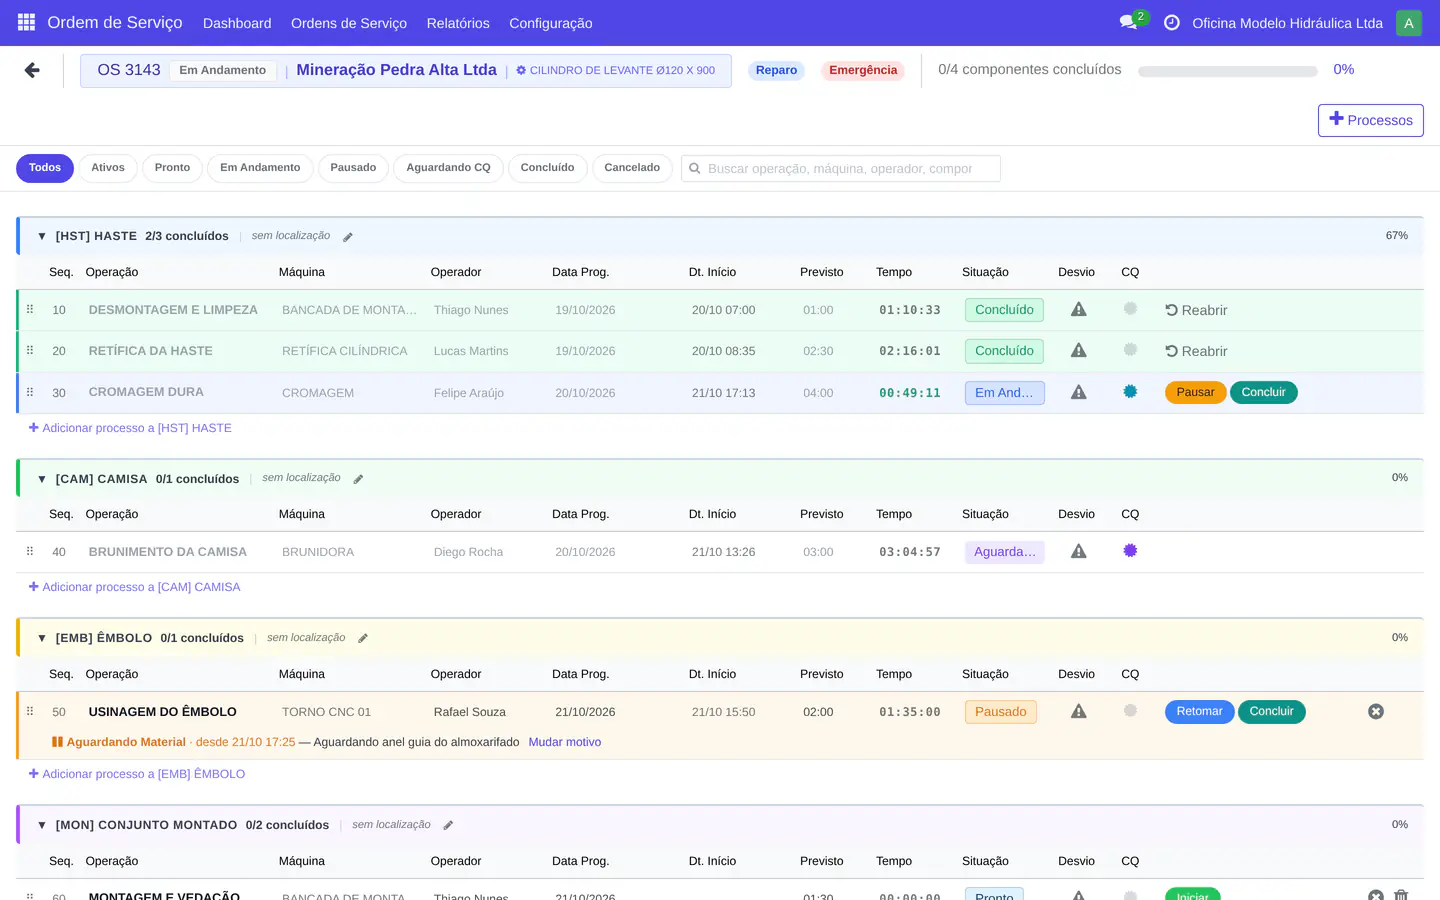1440x900 pixels.
Task: Click the Mudar motivo link
Action: click(564, 742)
